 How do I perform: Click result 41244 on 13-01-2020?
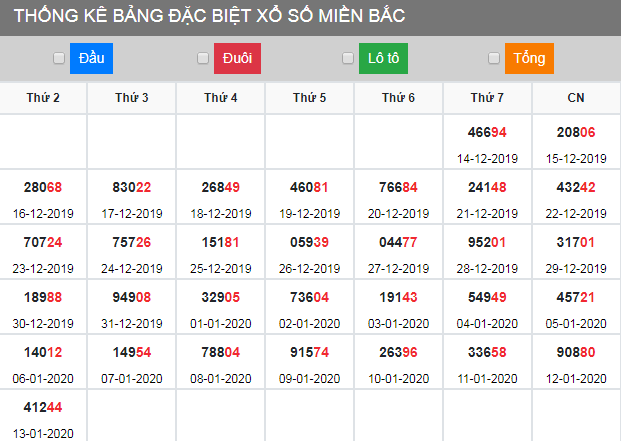[43, 407]
